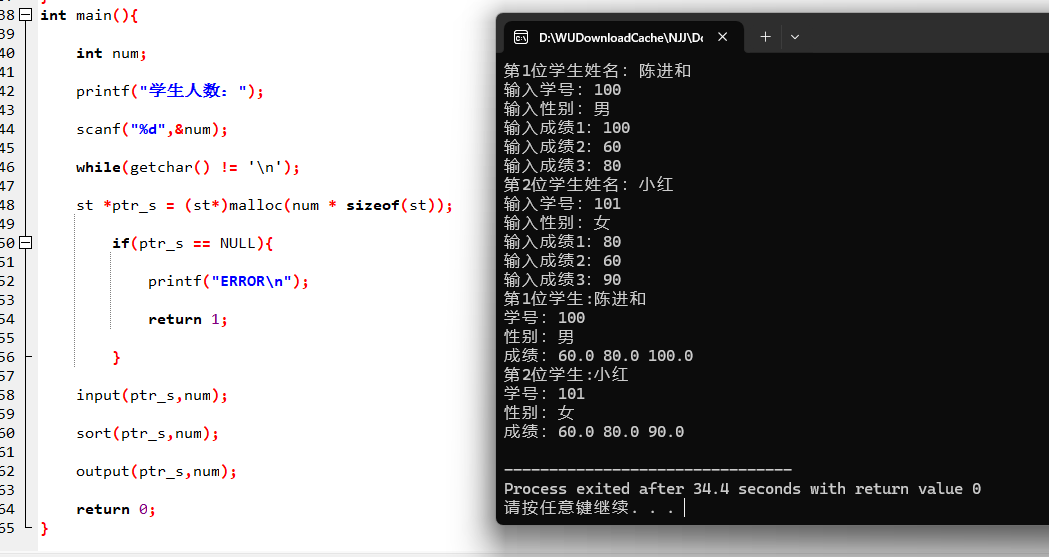Click the 'return 0;' line
Image resolution: width=1049 pixels, height=557 pixels.
(x=116, y=510)
